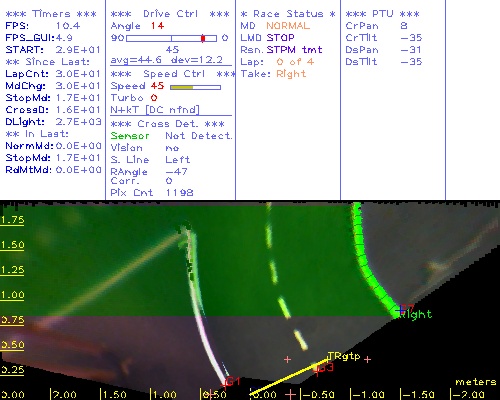Image resolution: width=500 pixels, height=400 pixels.
Task: Click the NORMAL mode status value
Action: pos(288,26)
